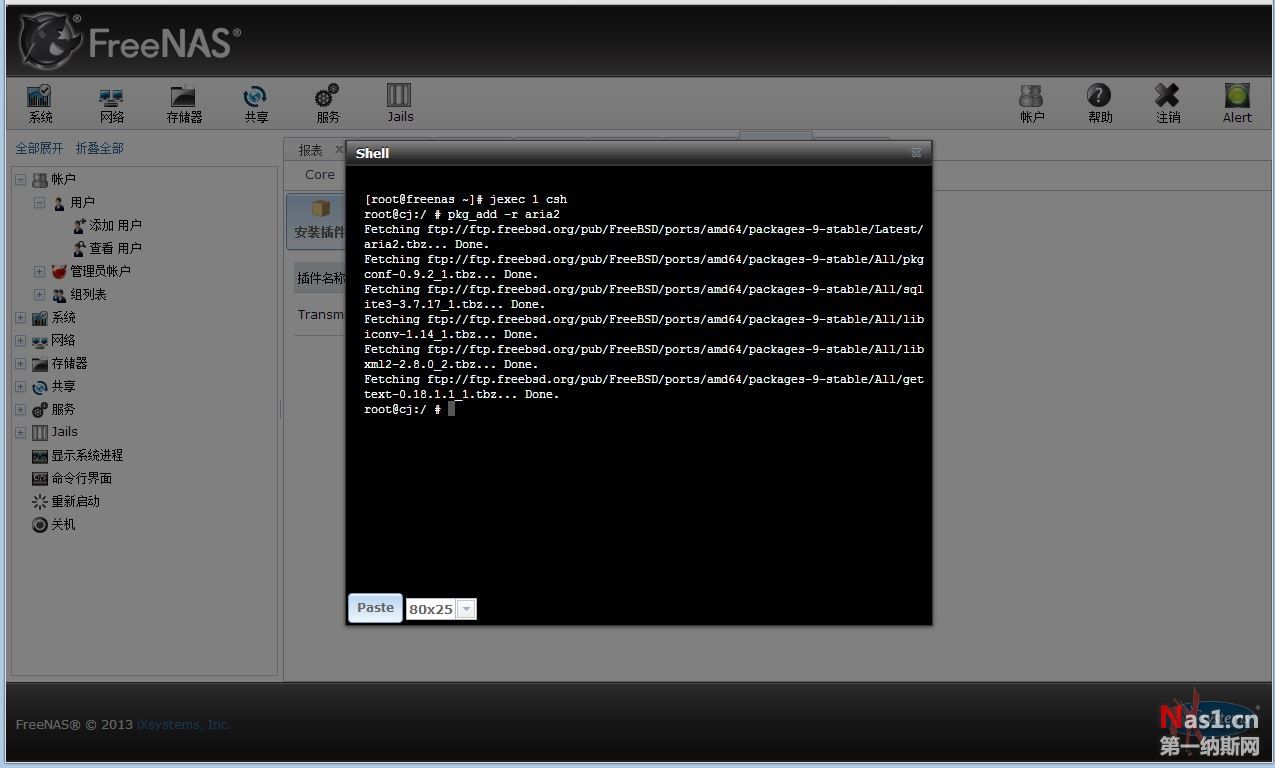Select 添加 用户 in the tree
Image resolution: width=1275 pixels, height=768 pixels.
click(115, 226)
